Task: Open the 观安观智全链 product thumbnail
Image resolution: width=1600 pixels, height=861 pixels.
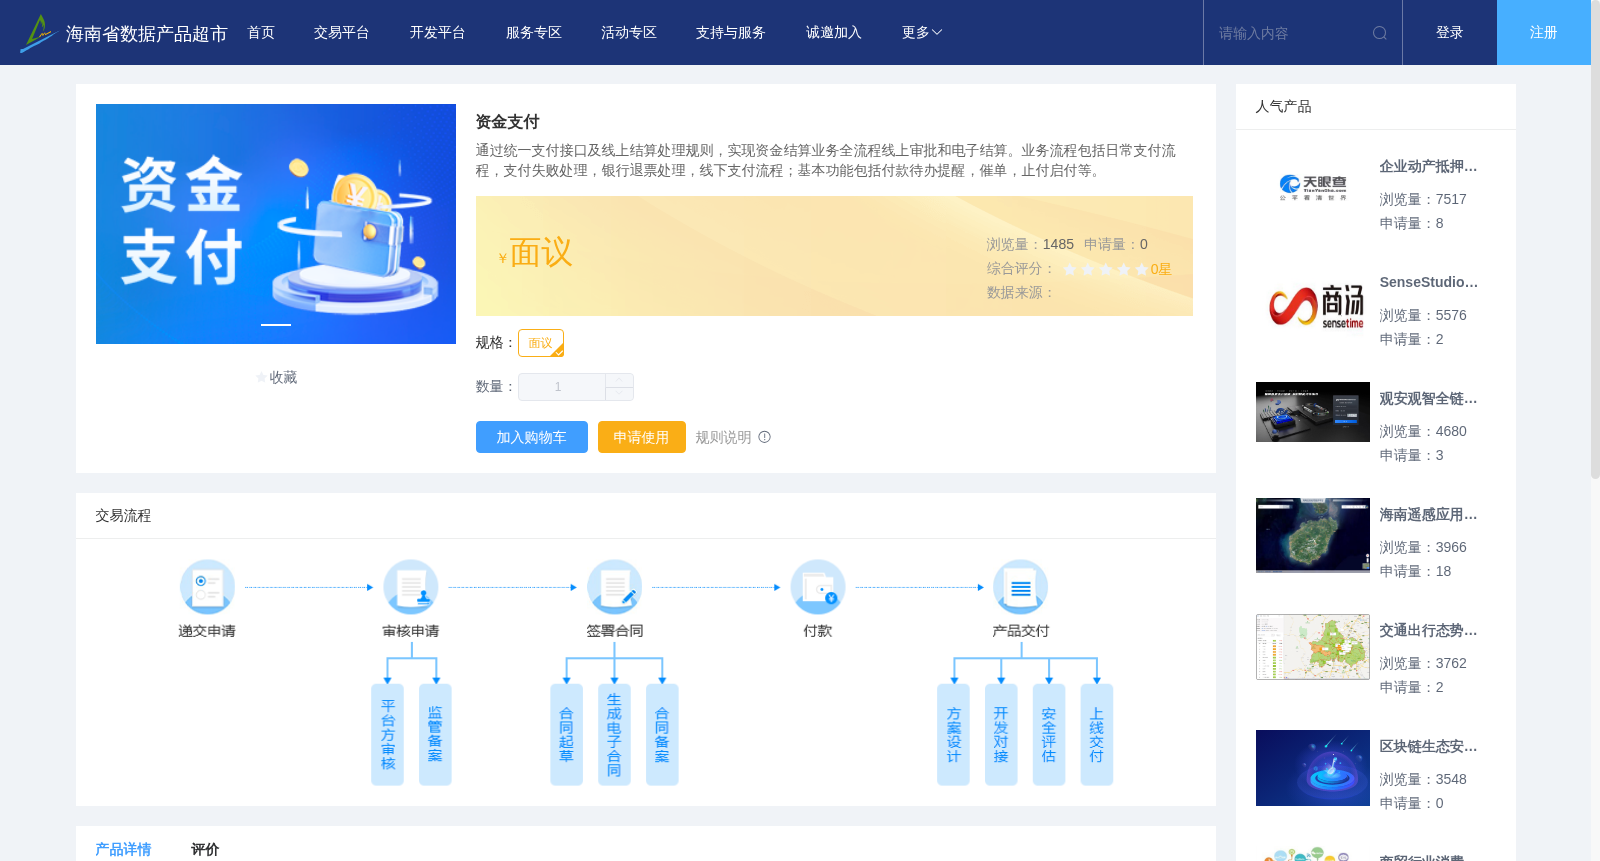Action: coord(1313,412)
